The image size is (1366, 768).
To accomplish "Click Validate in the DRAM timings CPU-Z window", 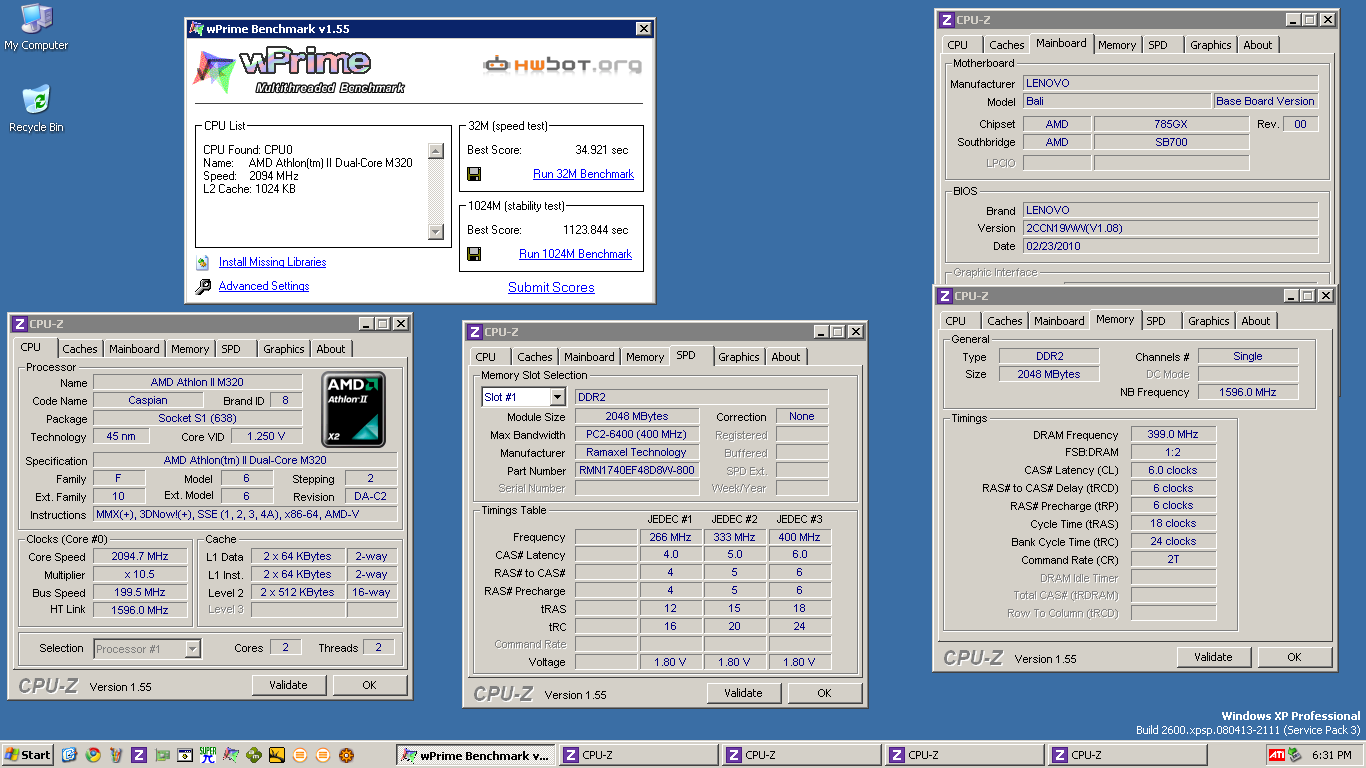I will tap(1213, 657).
